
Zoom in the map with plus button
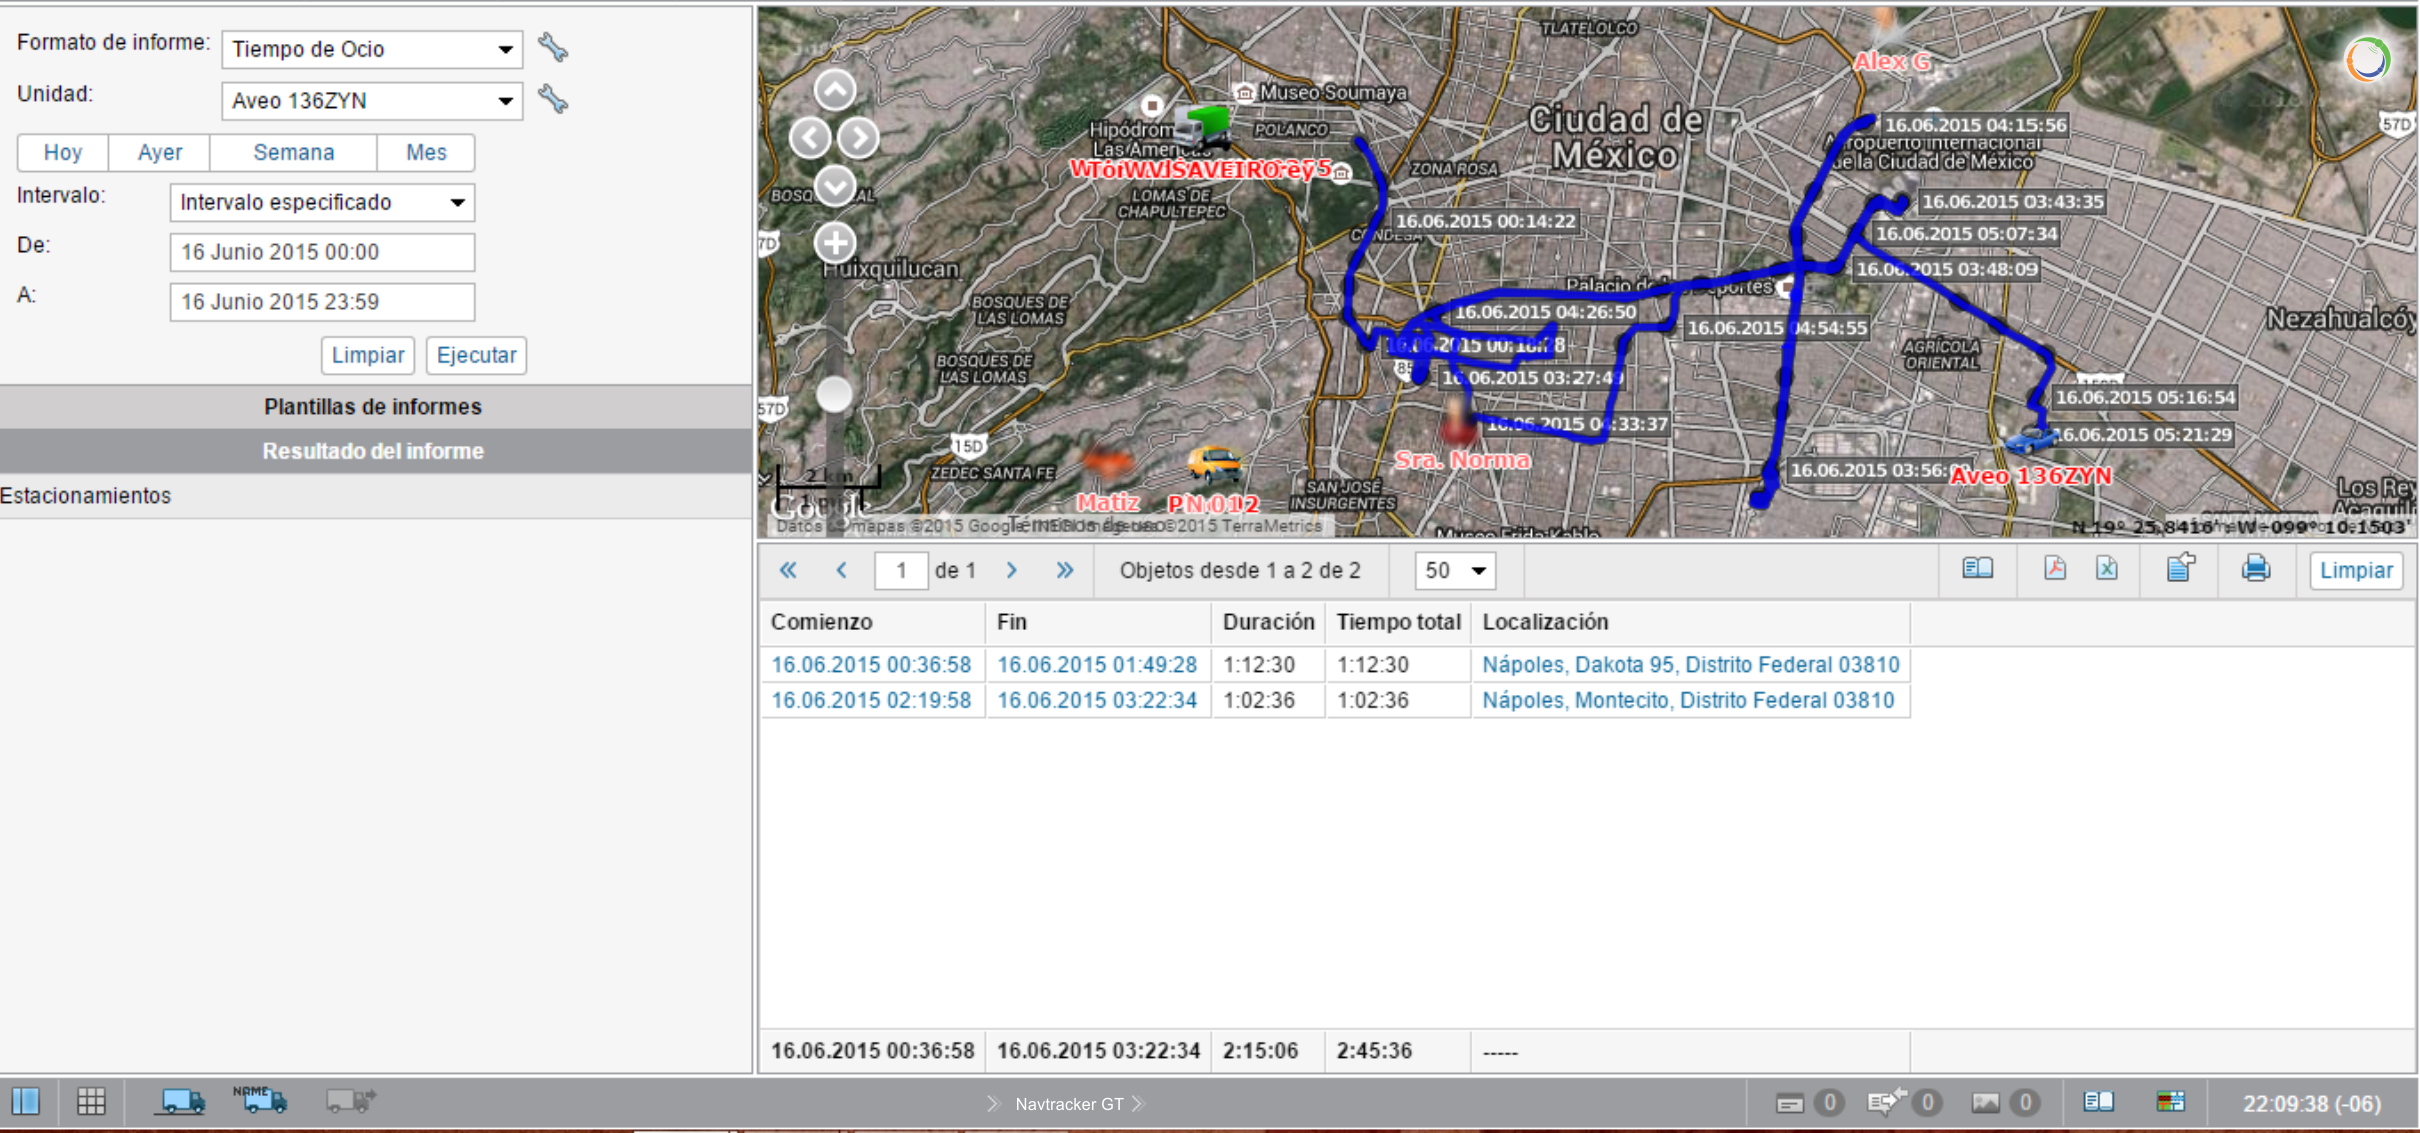(x=835, y=242)
